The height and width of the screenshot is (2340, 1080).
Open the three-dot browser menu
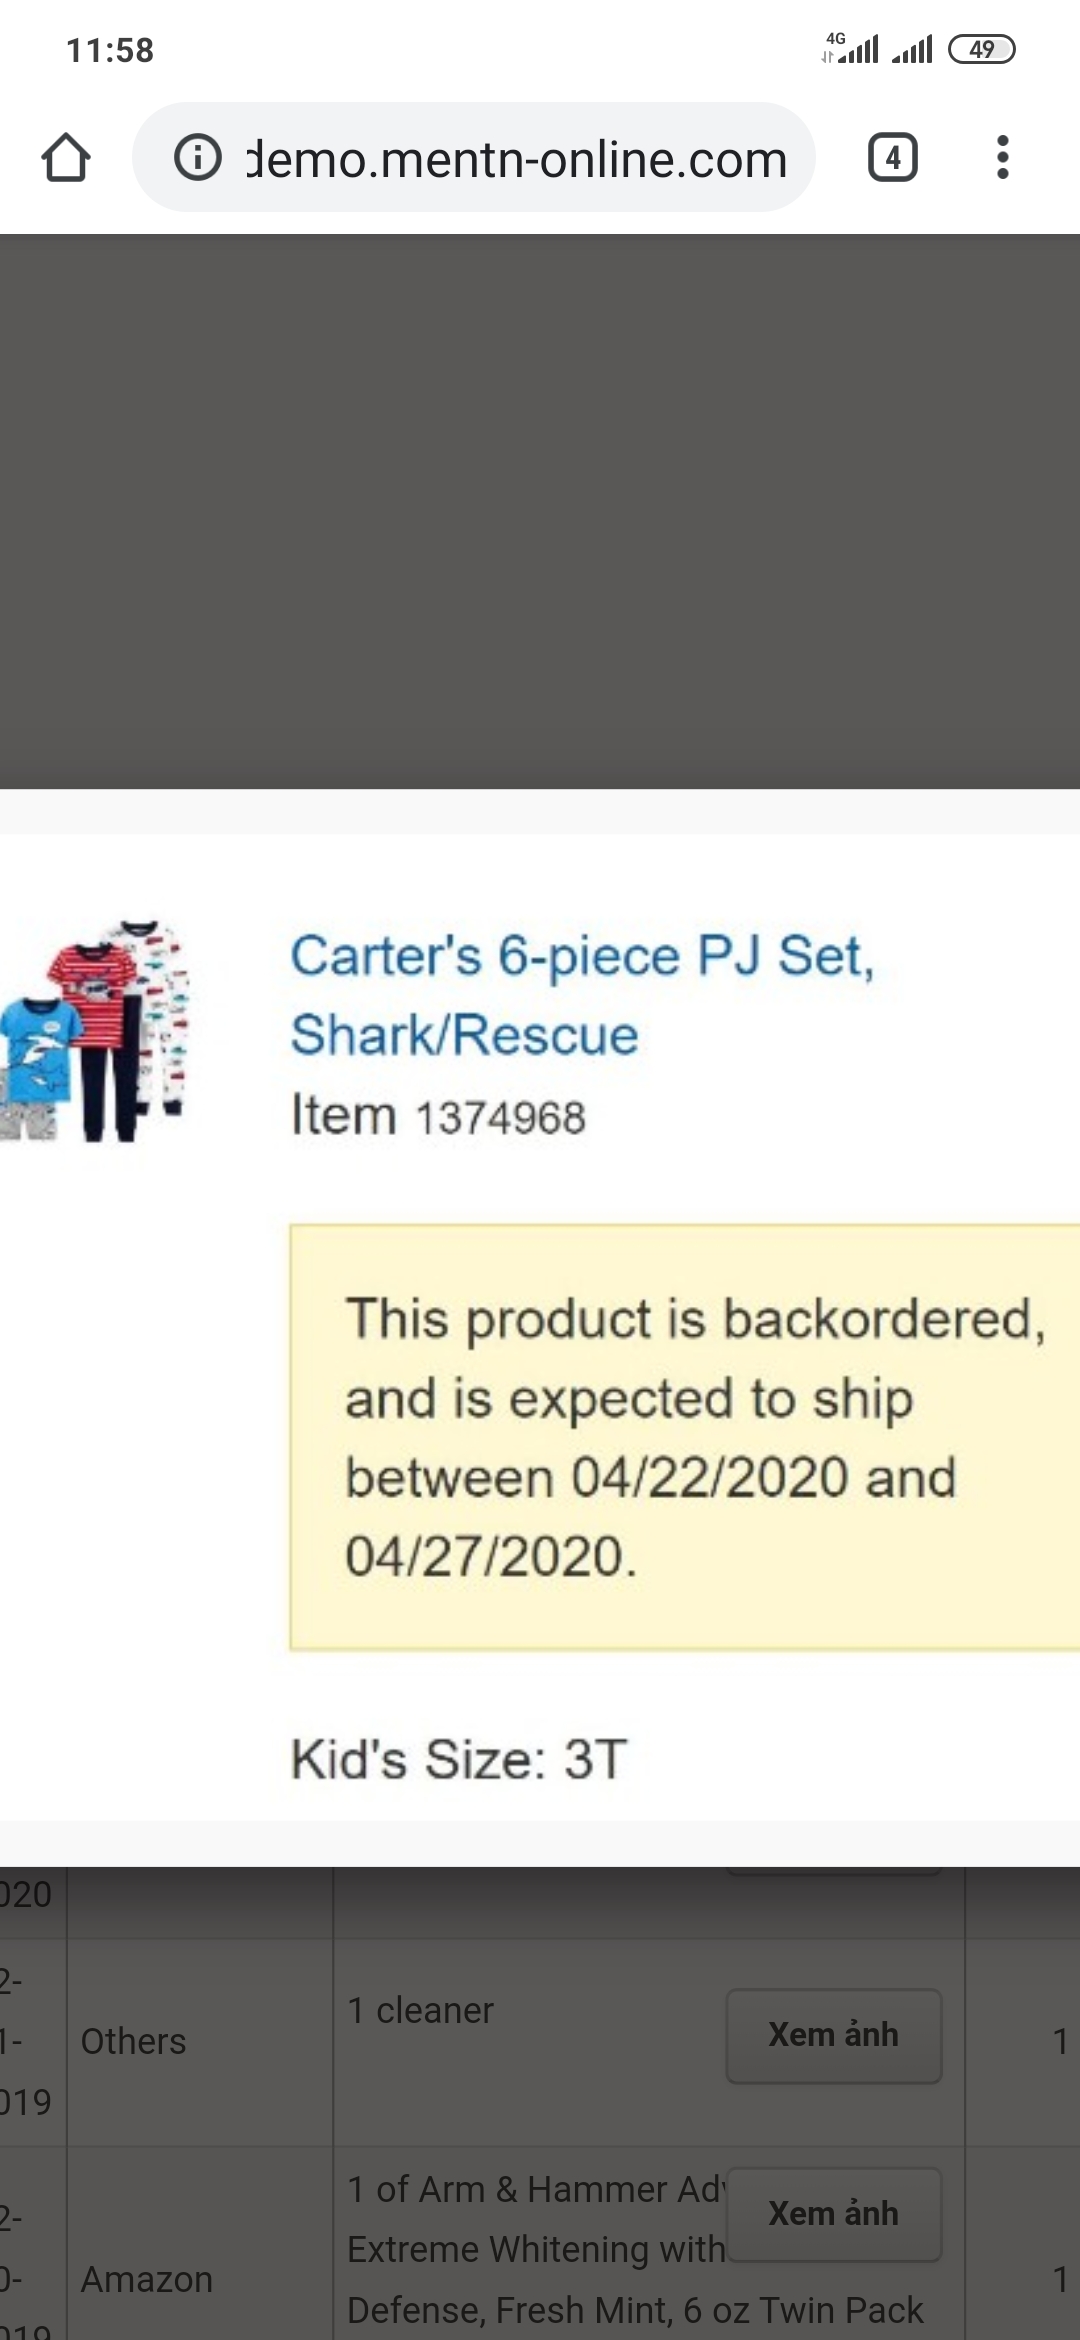click(1002, 158)
